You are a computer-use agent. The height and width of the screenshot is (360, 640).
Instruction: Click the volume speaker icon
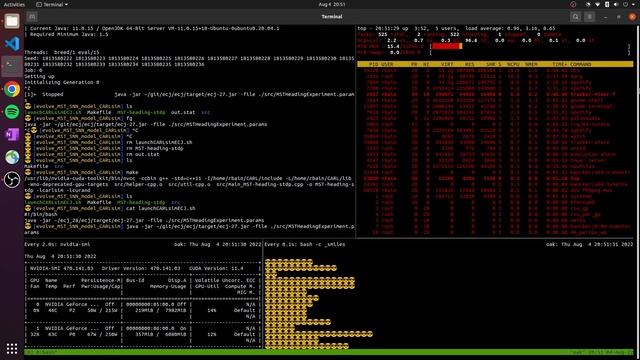point(616,4)
